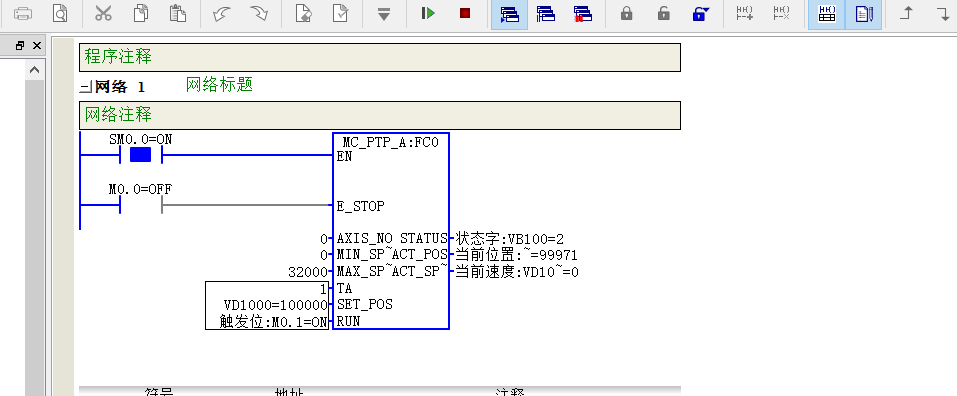
Task: Click the 当前速度 current speed output
Action: (517, 272)
